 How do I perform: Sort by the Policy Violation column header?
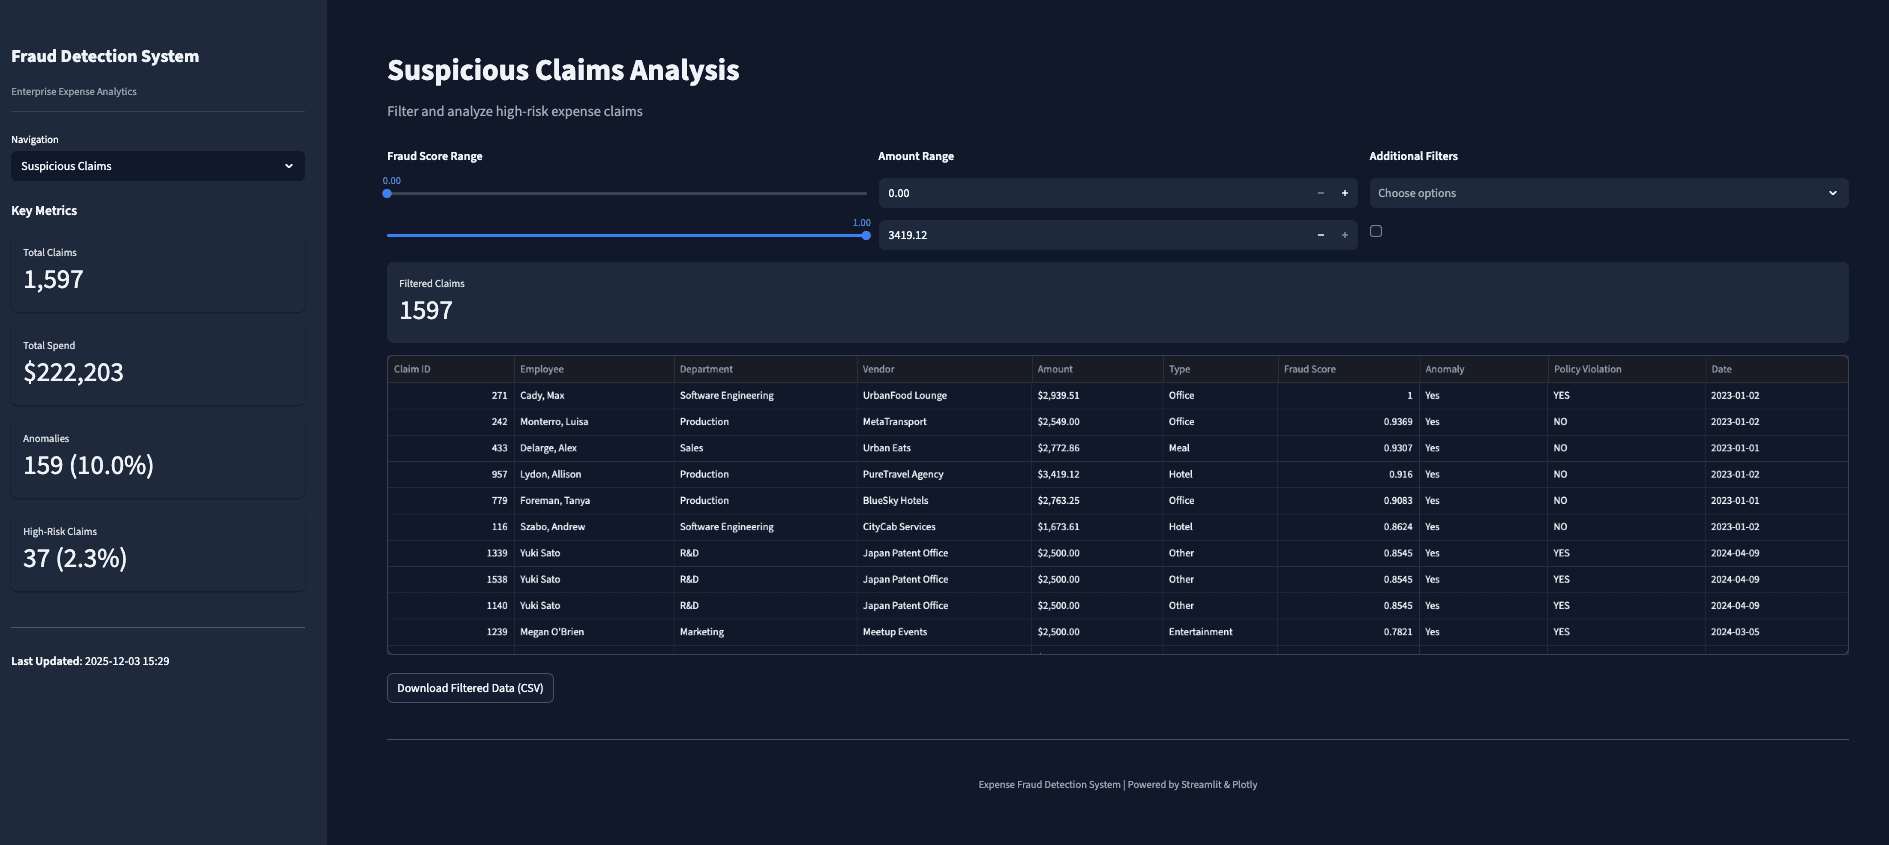click(x=1626, y=369)
